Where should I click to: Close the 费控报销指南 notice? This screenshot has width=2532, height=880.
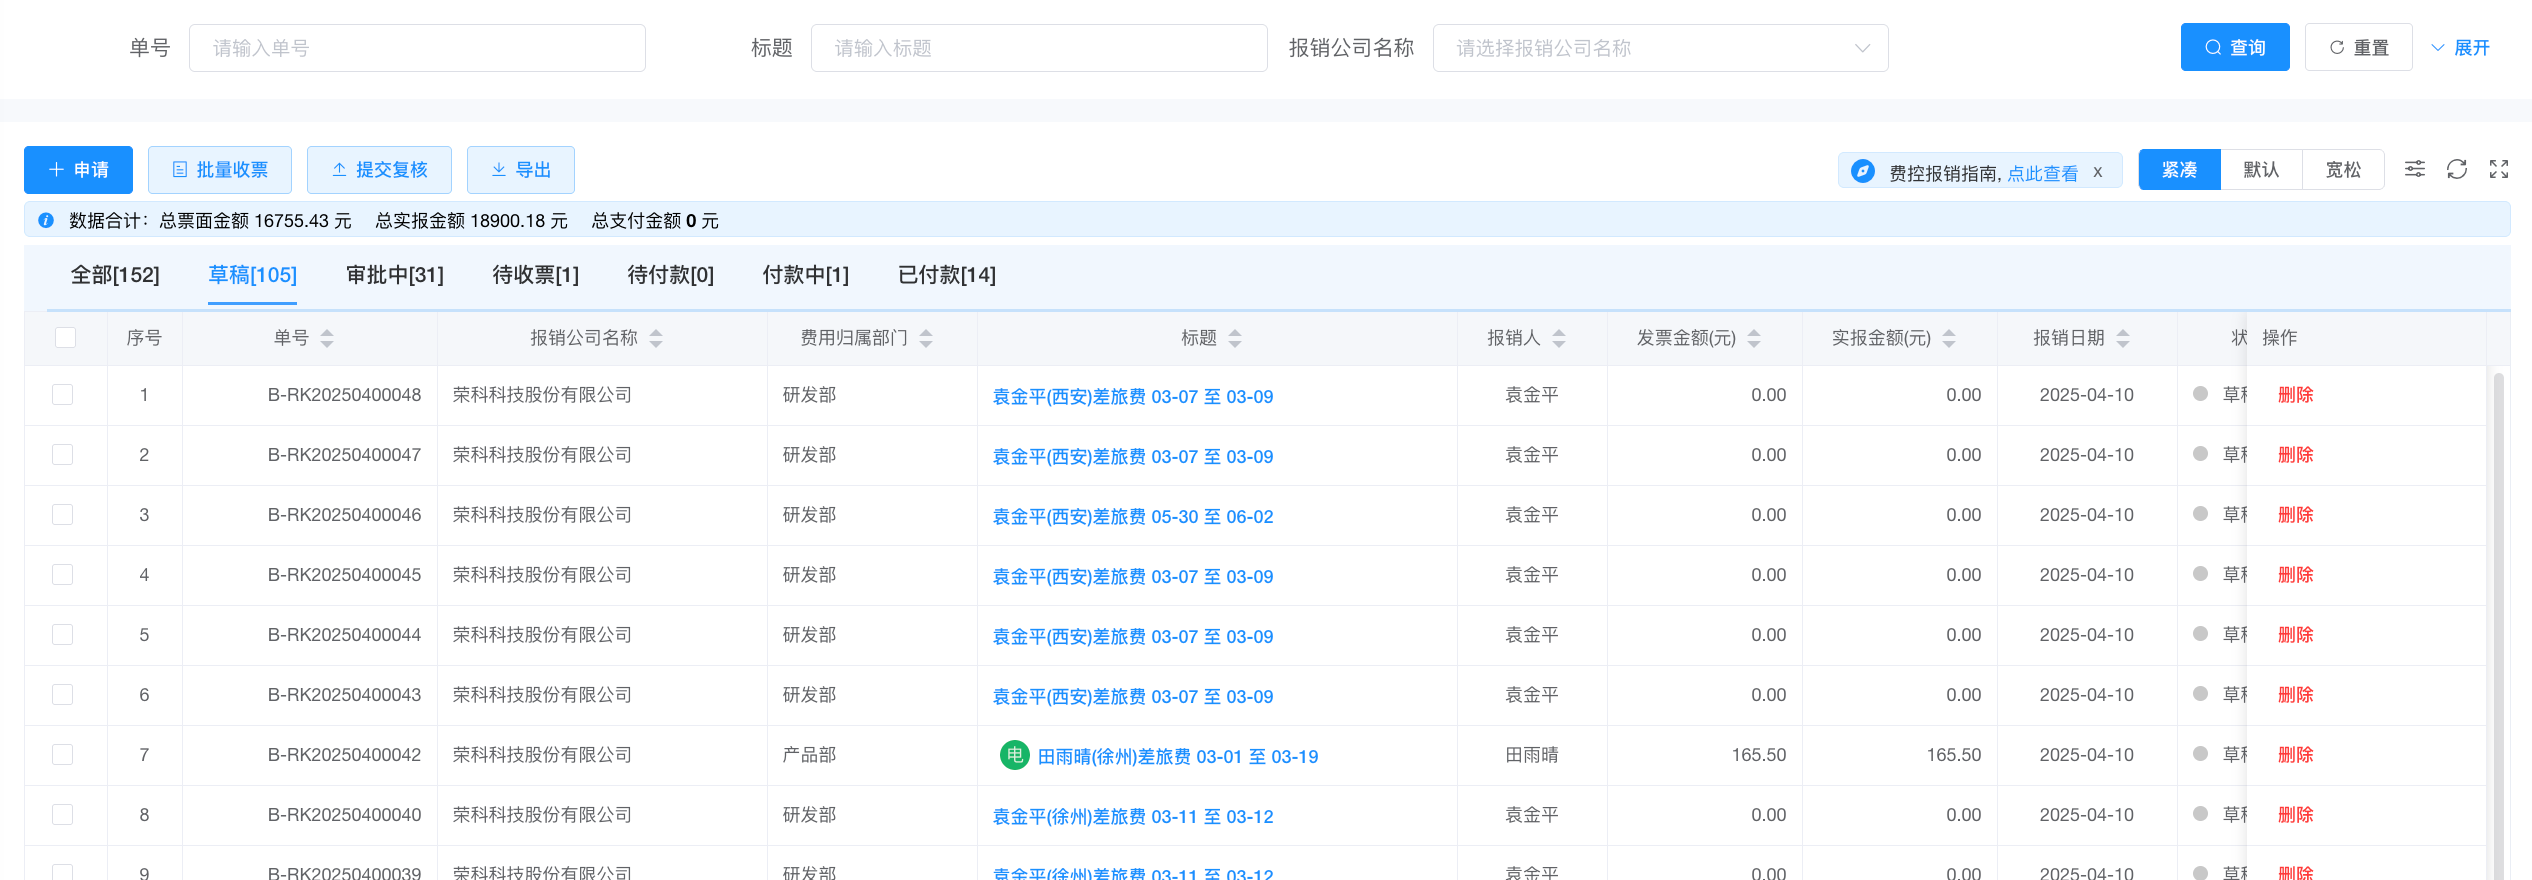[x=2098, y=172]
